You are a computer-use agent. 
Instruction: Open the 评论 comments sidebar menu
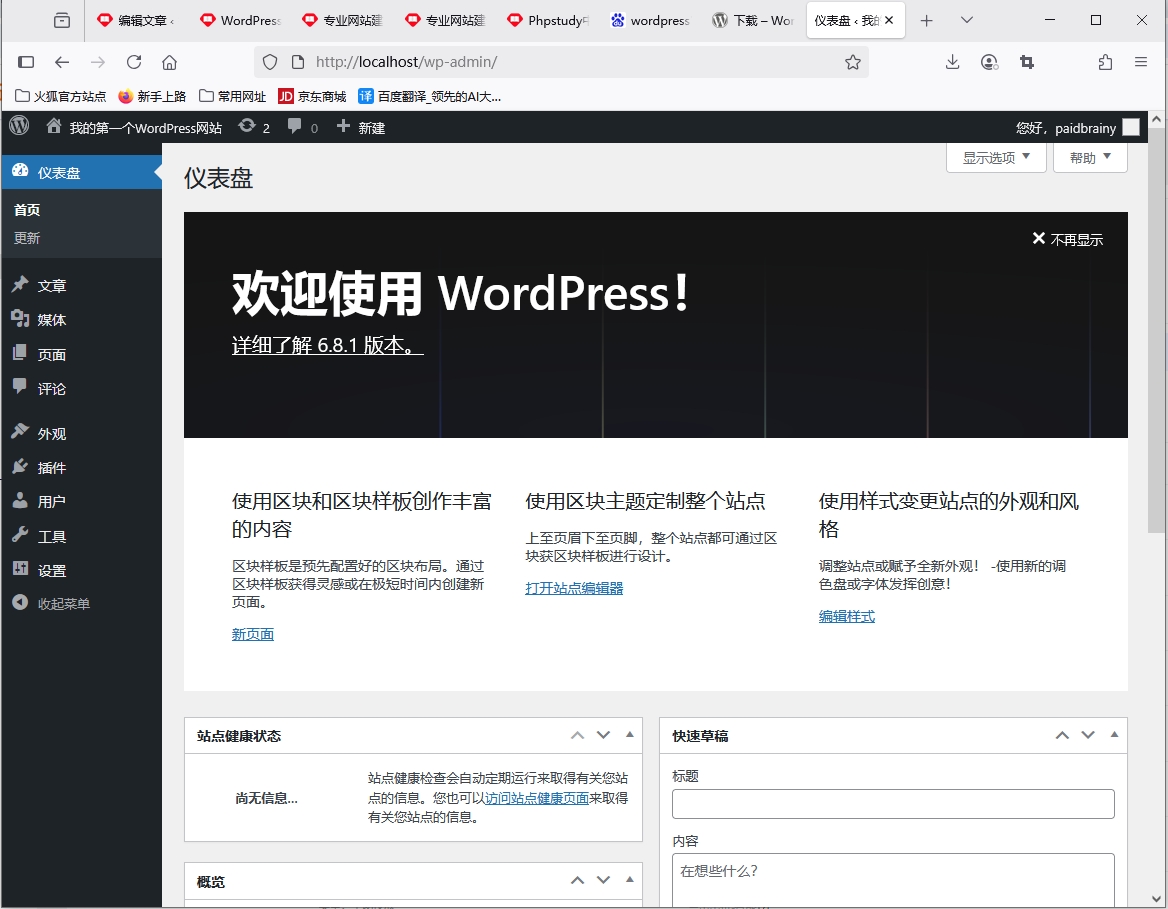click(x=80, y=389)
